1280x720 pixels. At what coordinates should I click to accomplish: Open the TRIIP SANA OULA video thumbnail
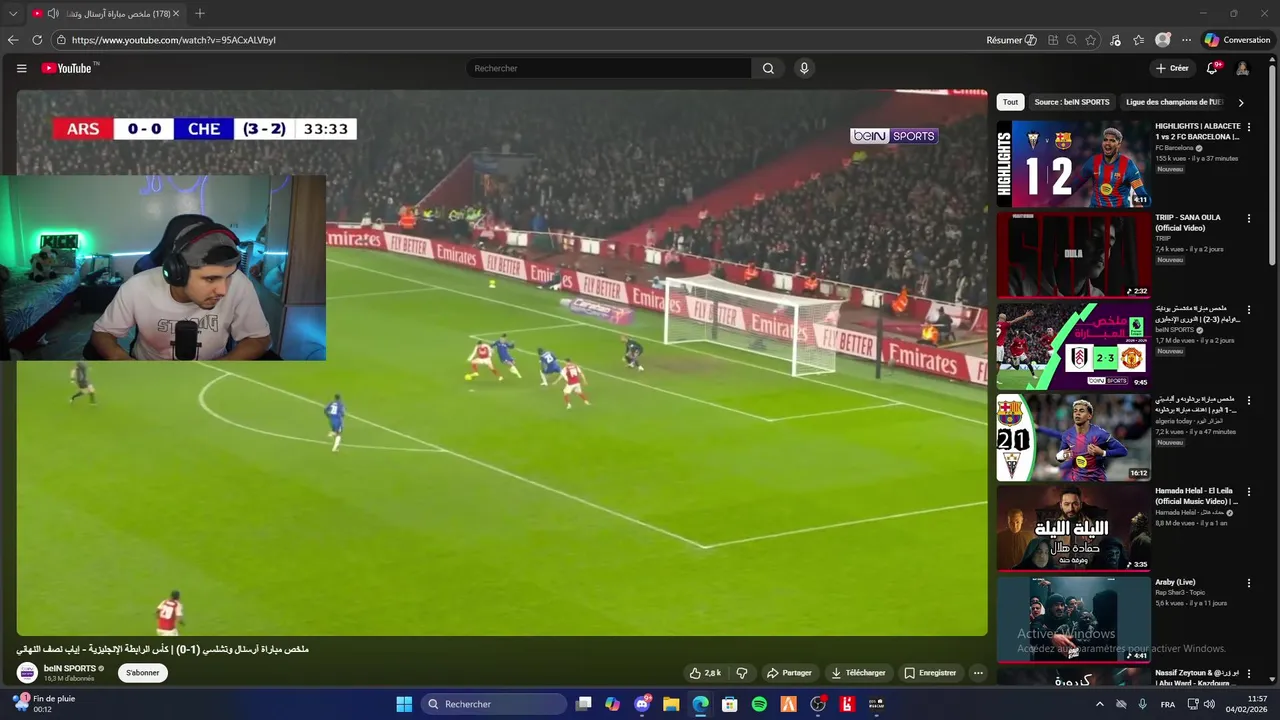(x=1073, y=255)
